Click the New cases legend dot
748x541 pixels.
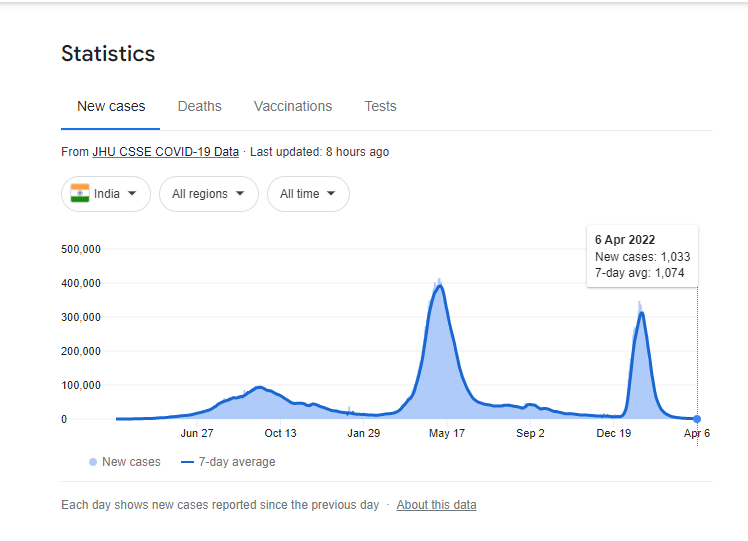pos(93,462)
